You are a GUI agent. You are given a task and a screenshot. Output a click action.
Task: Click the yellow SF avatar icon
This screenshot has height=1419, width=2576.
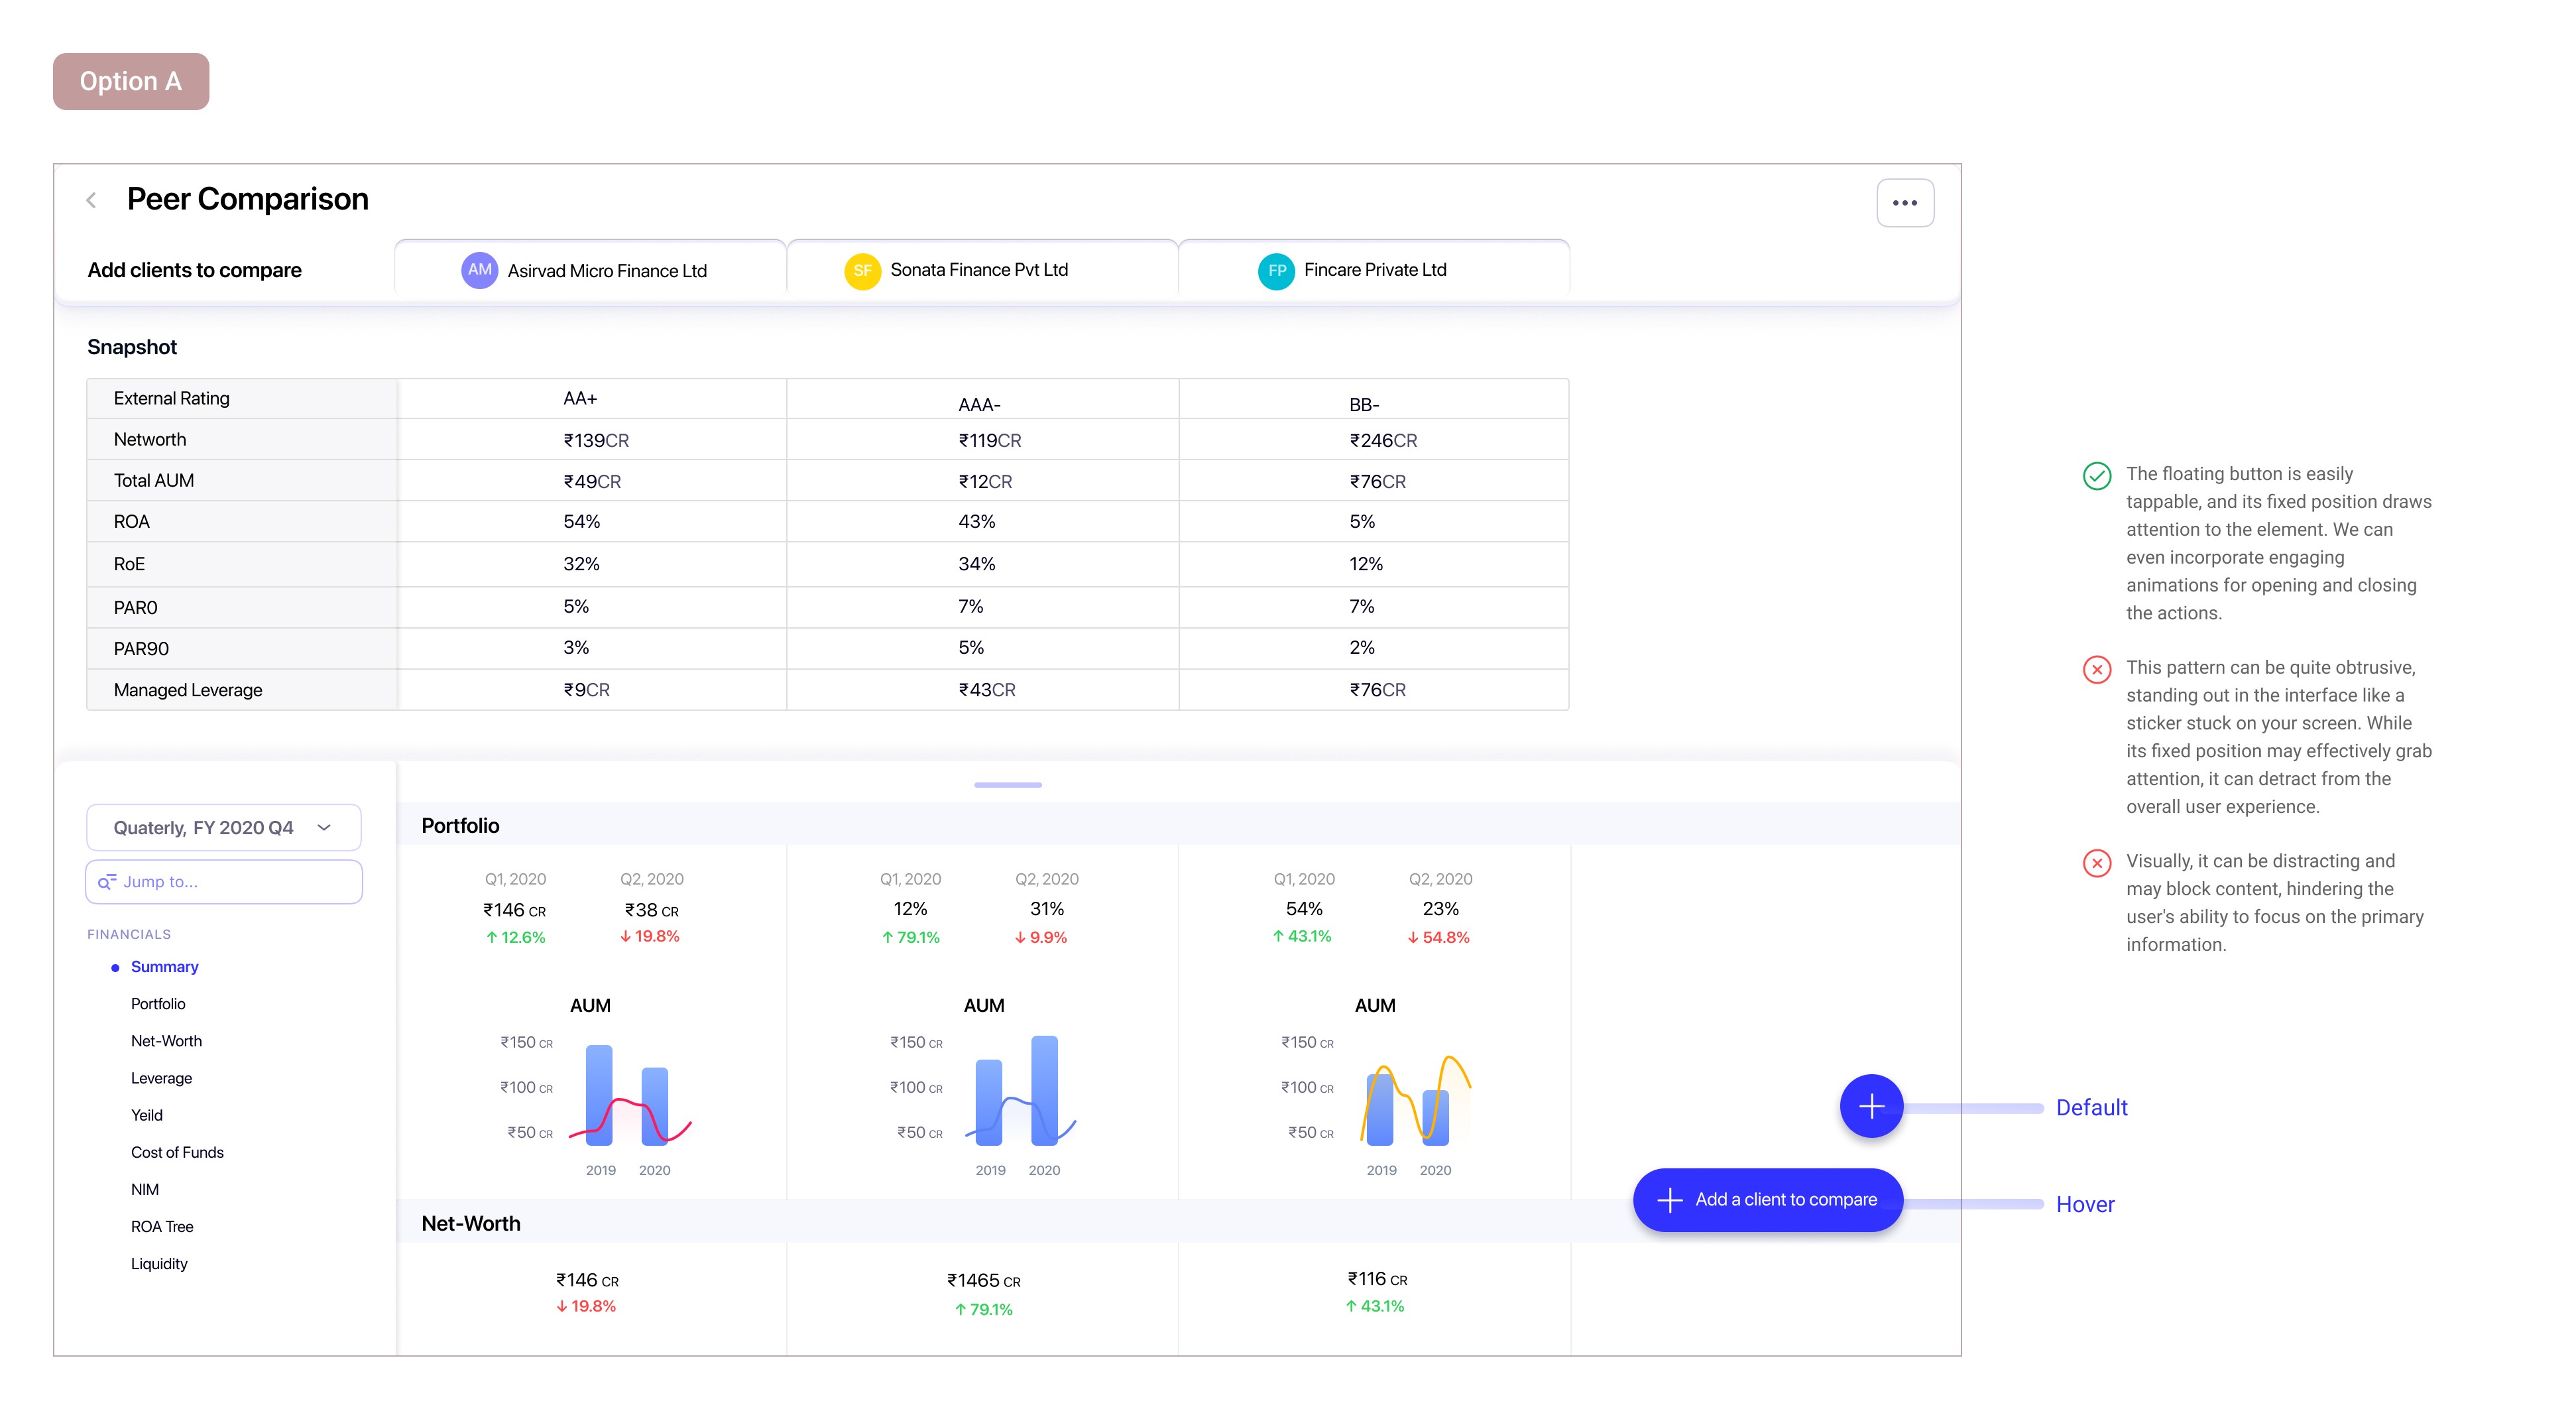click(x=862, y=271)
